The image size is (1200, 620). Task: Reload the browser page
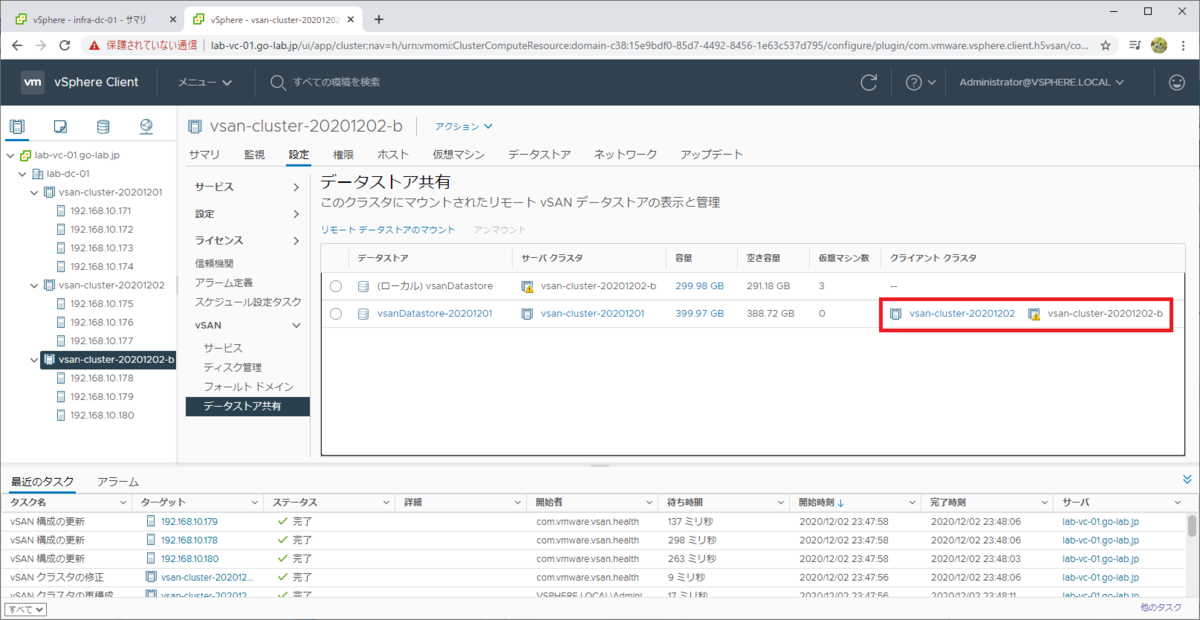[x=64, y=45]
